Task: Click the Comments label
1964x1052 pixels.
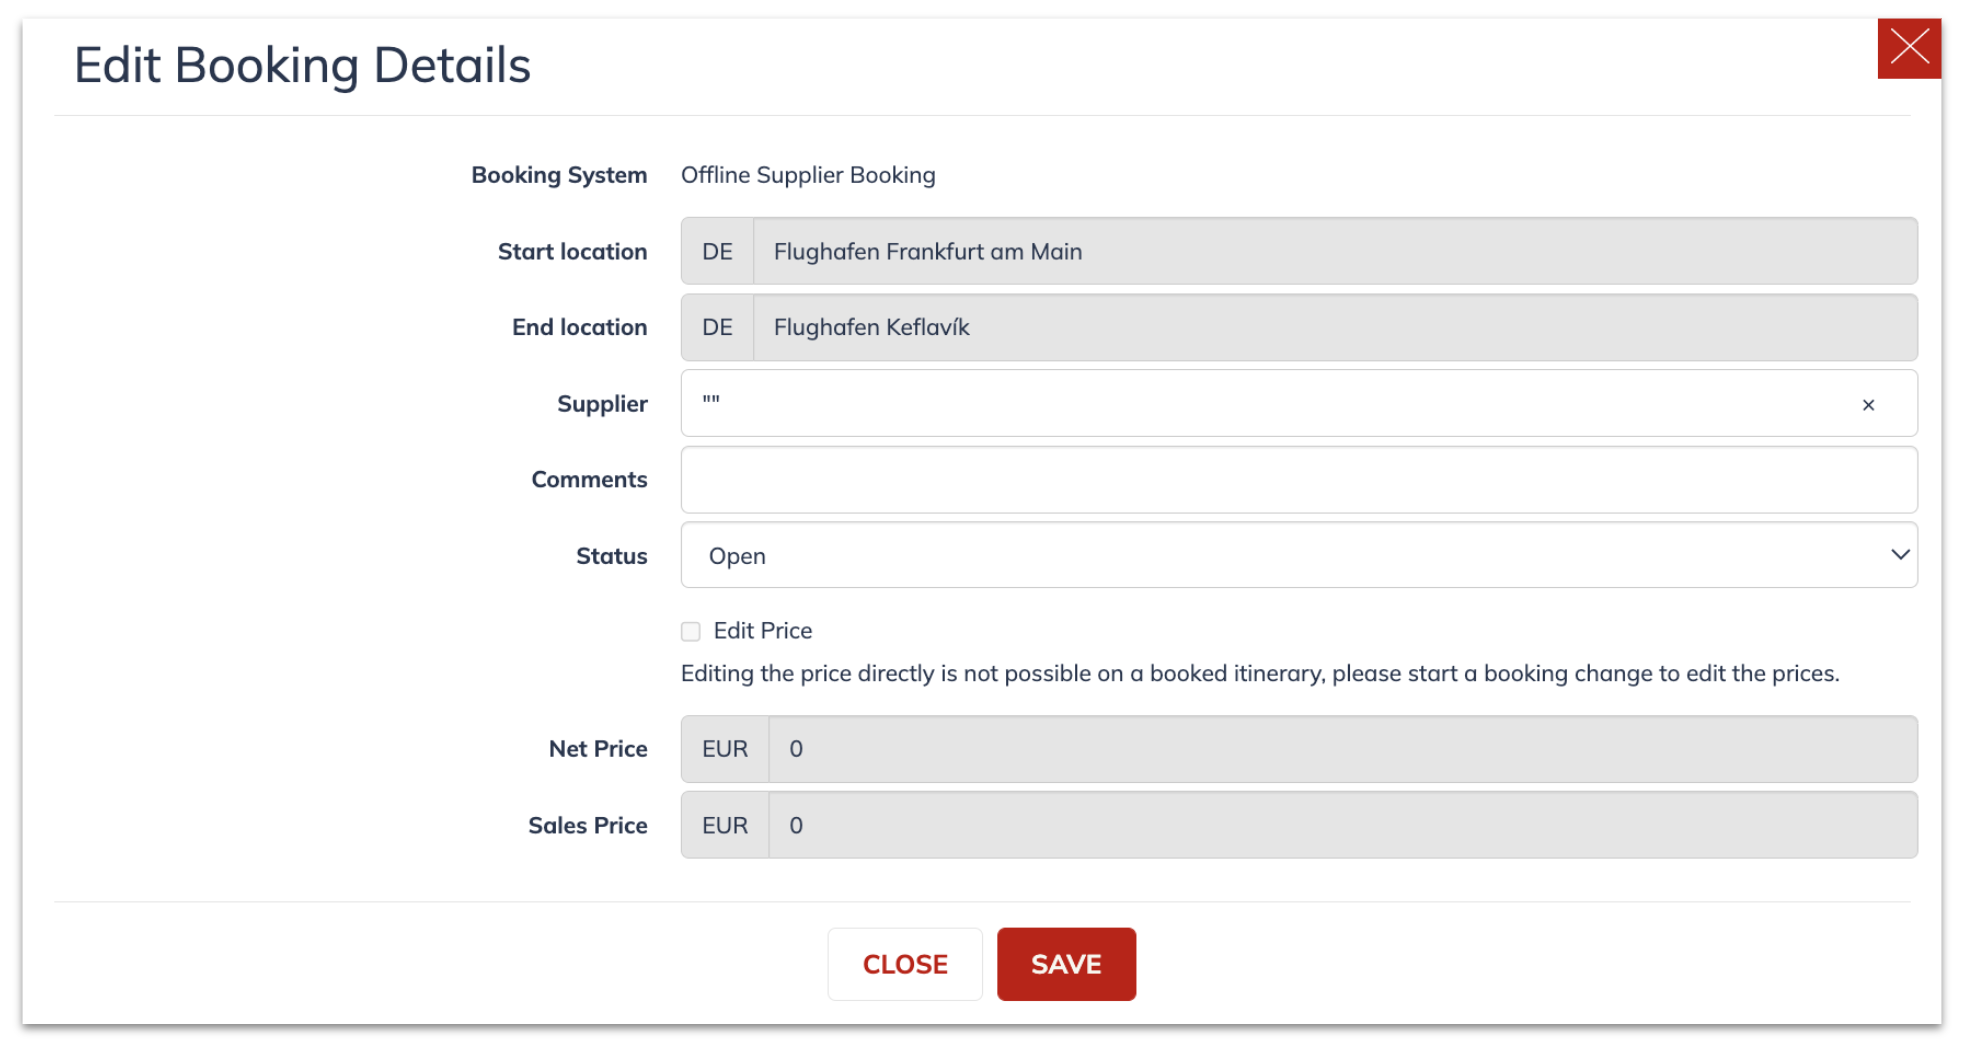Action: pyautogui.click(x=589, y=480)
